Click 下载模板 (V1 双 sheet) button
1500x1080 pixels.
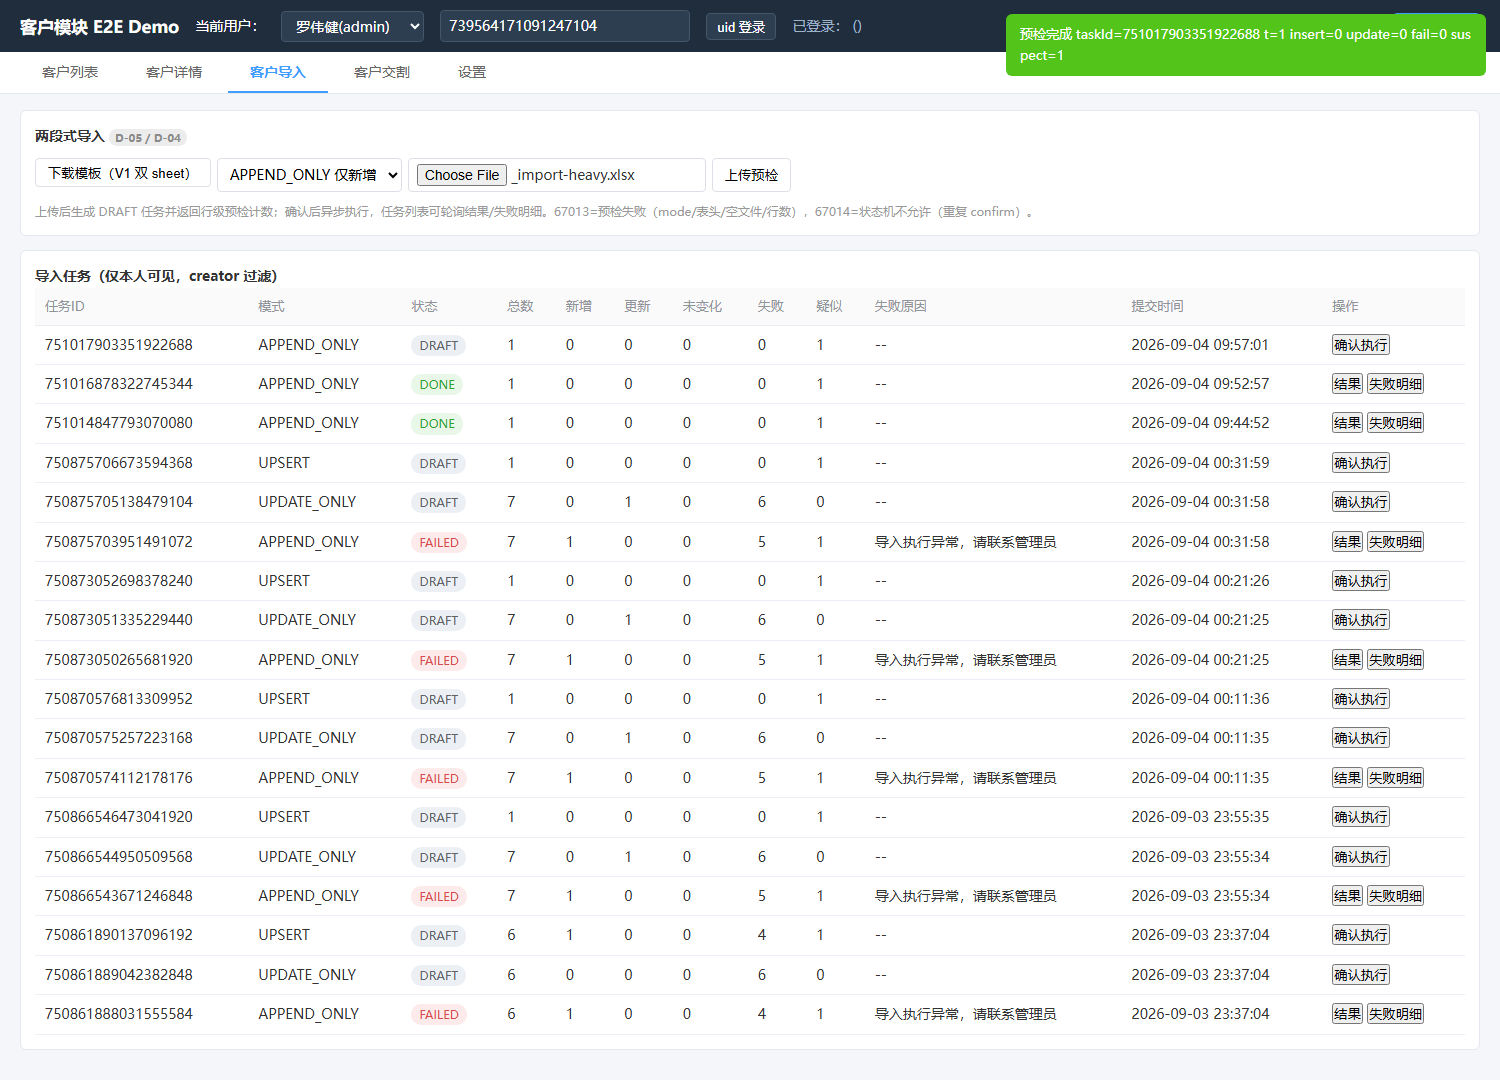(123, 173)
